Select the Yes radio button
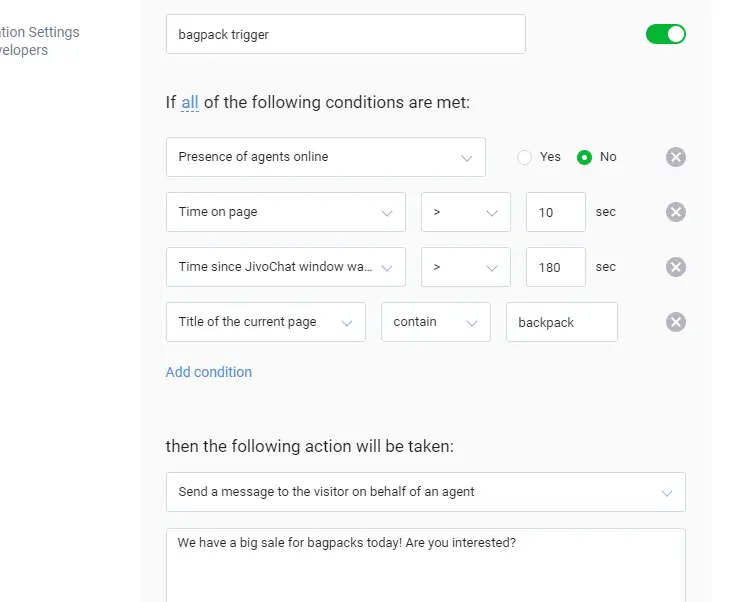This screenshot has height=602, width=745. coord(524,157)
